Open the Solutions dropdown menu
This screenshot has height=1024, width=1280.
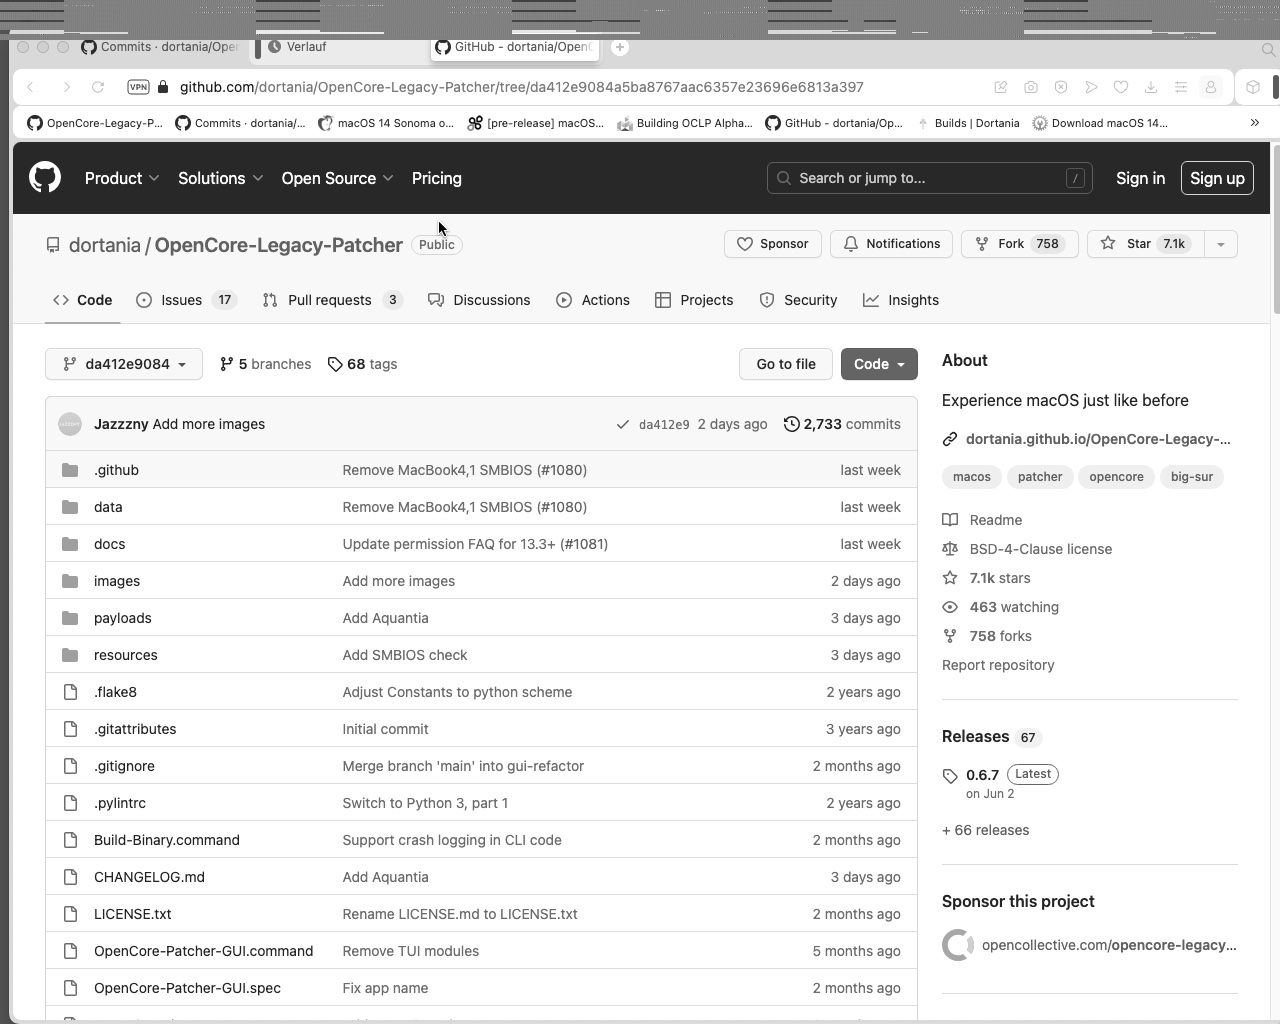point(221,178)
